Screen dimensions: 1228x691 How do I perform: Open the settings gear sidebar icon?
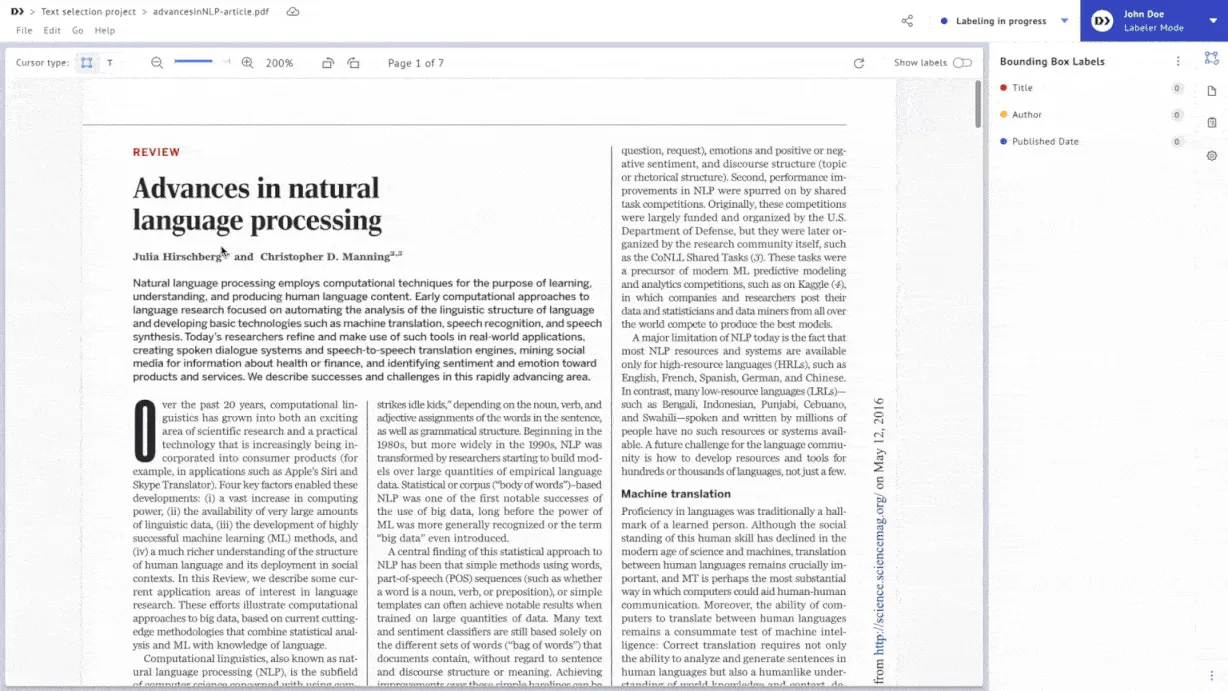point(1211,155)
